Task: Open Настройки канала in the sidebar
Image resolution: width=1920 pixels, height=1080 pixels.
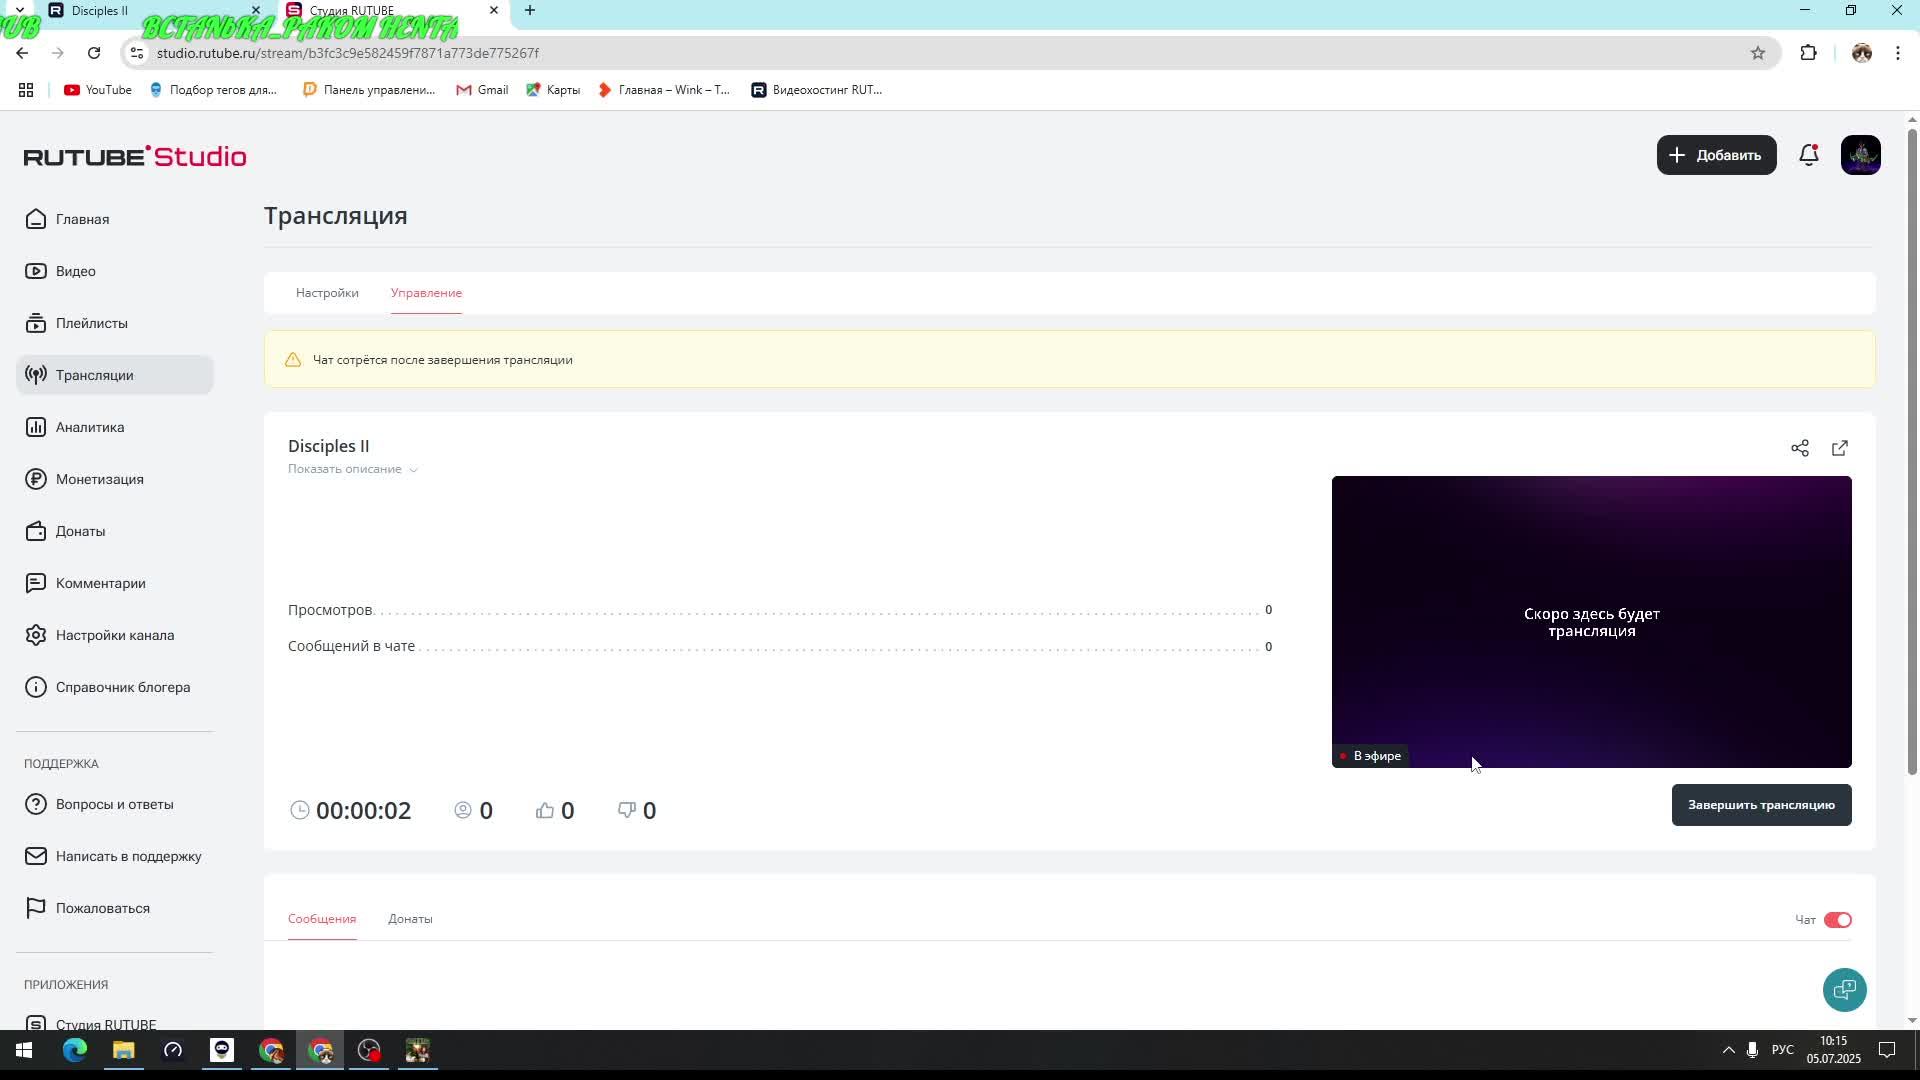Action: tap(114, 635)
